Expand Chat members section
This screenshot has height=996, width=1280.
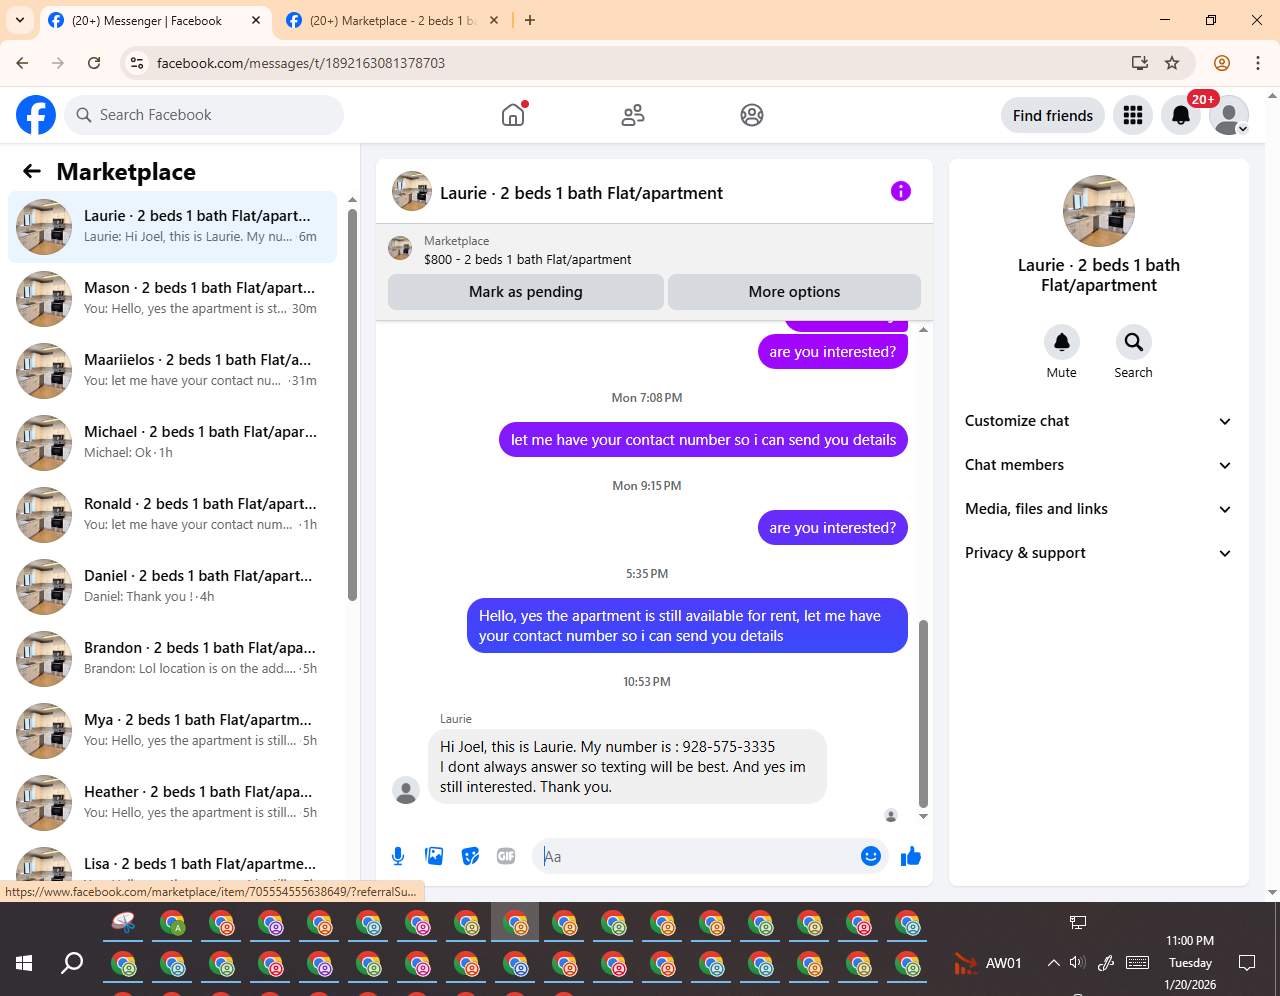point(1099,465)
